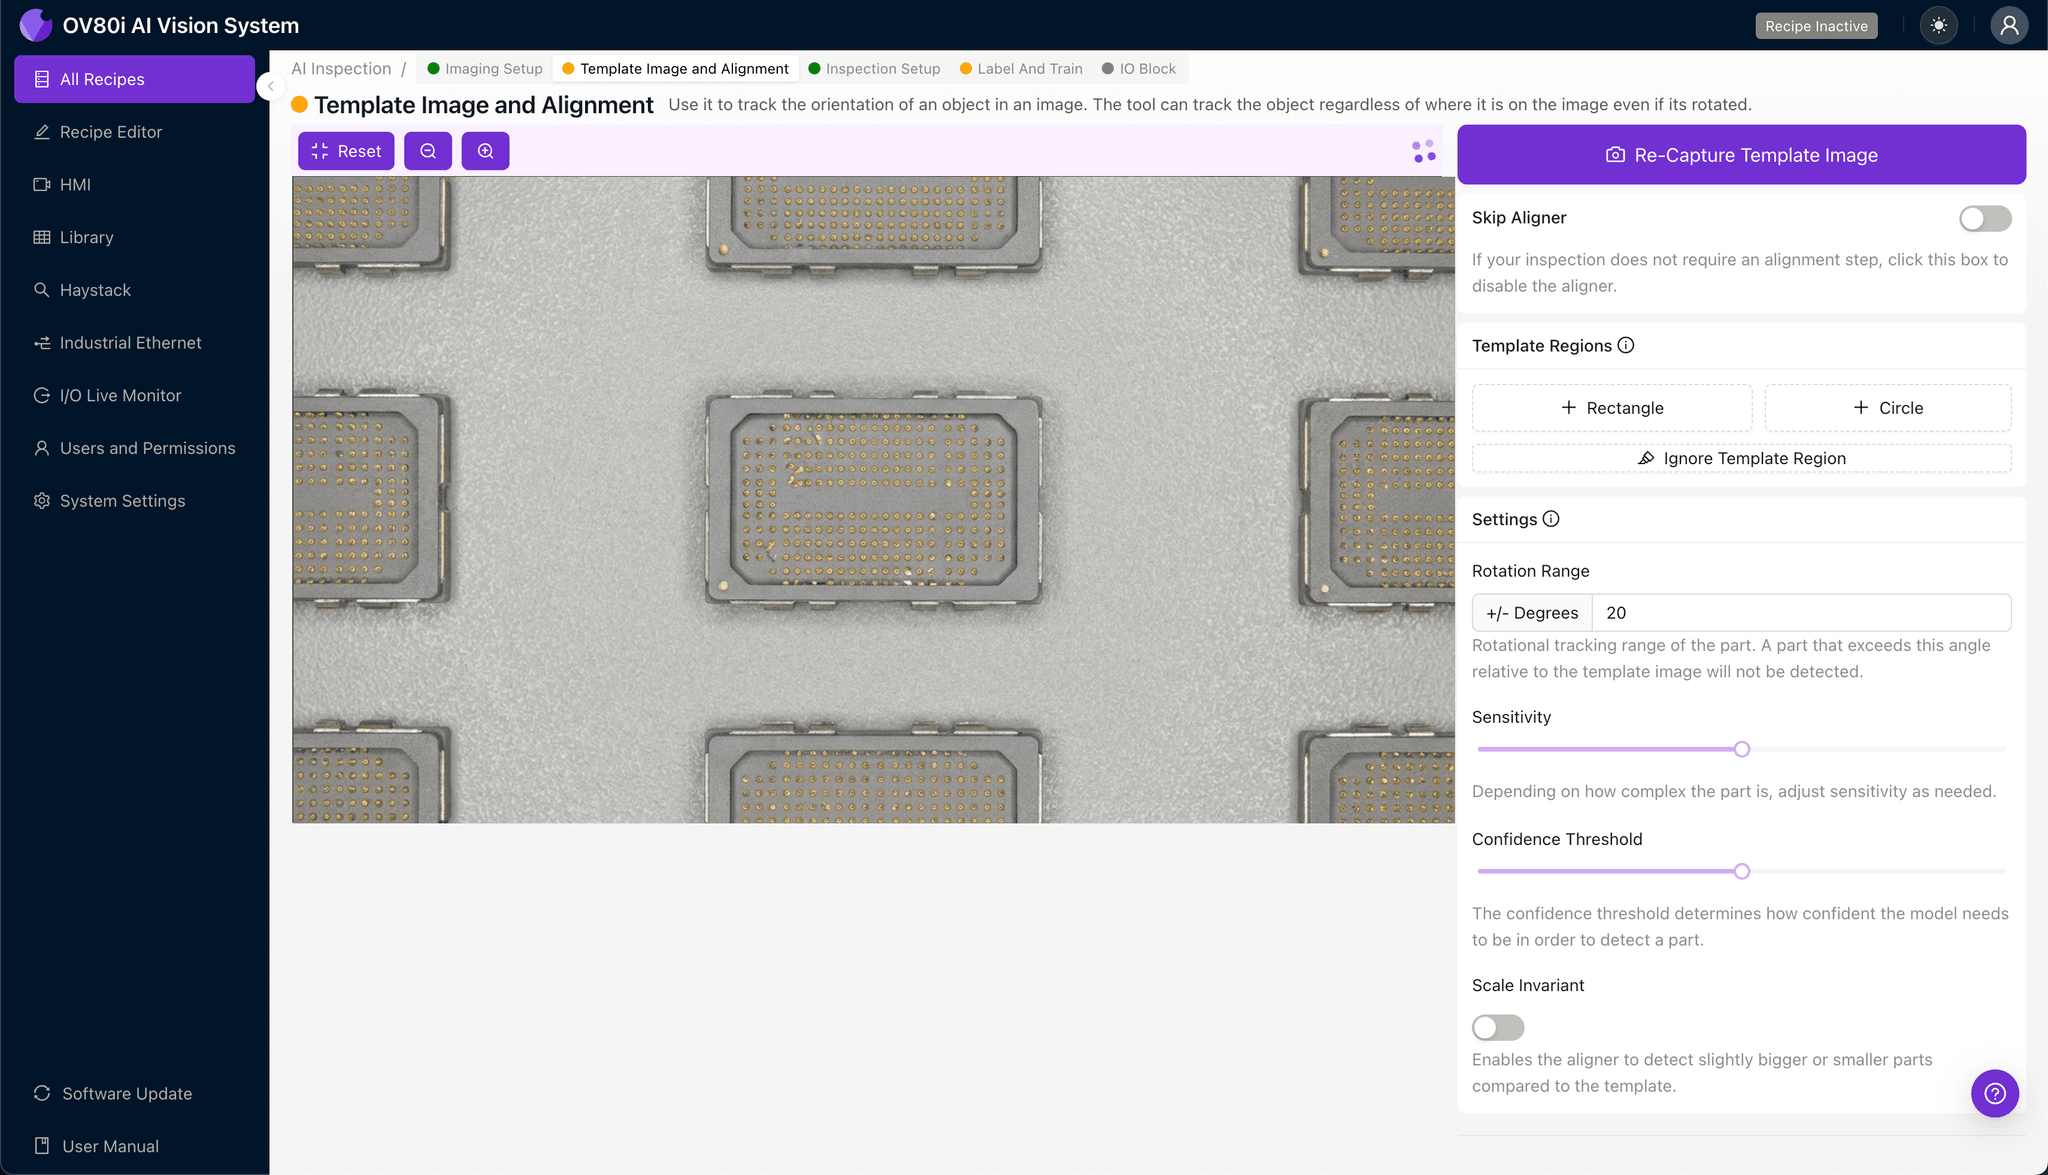Click Re-Capture Template Image

tap(1740, 155)
